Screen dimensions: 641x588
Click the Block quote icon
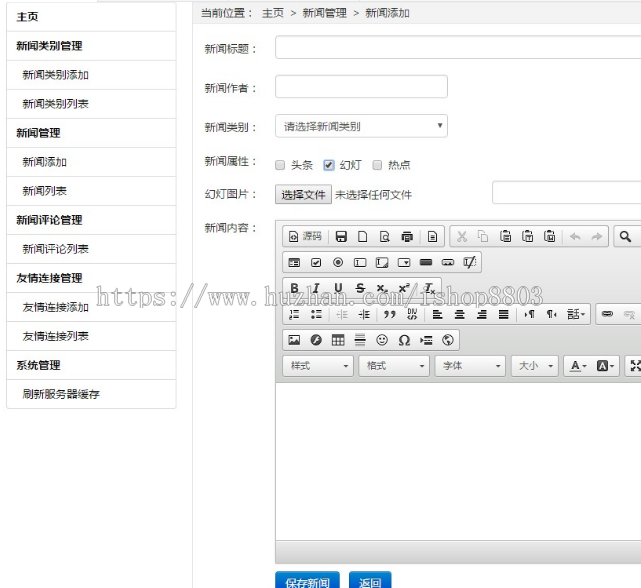(389, 314)
